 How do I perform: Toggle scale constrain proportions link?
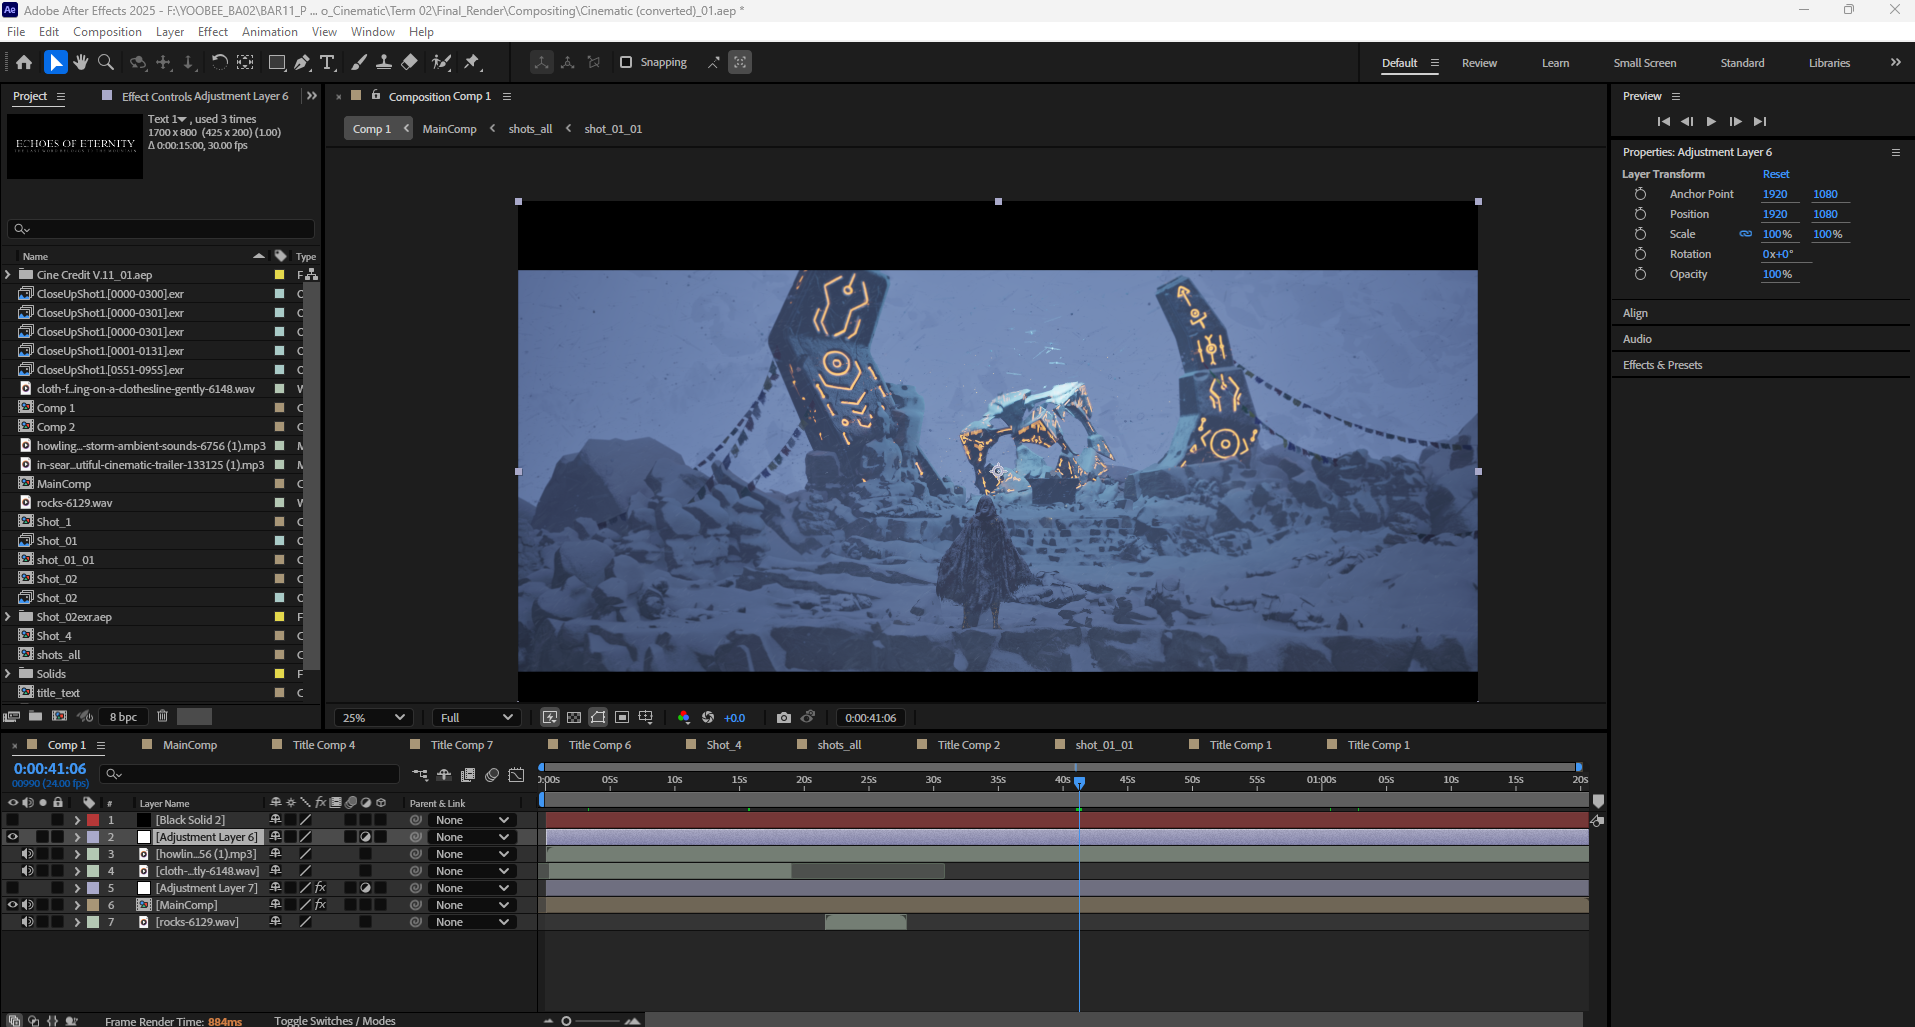[1745, 234]
